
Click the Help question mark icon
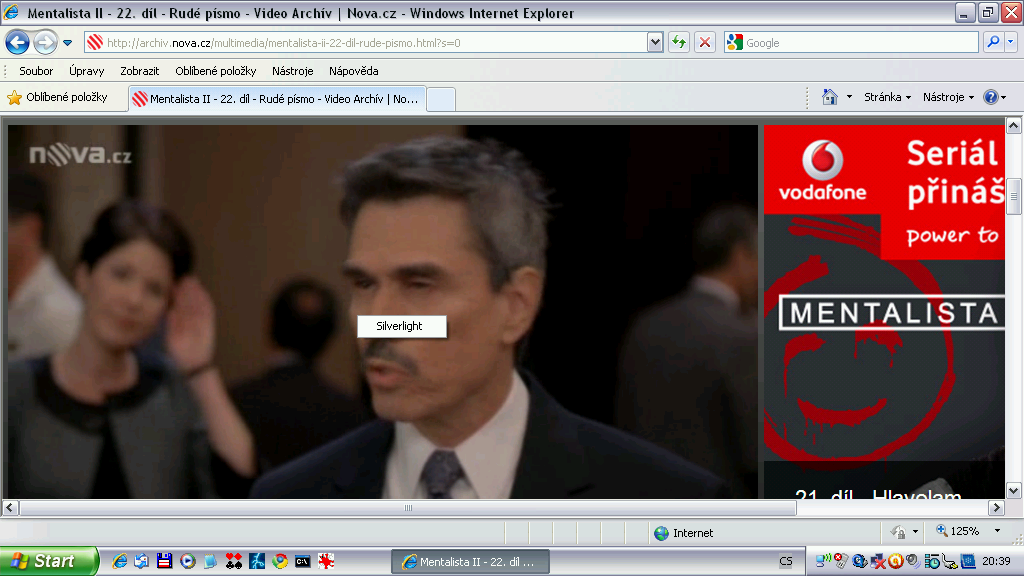pyautogui.click(x=990, y=97)
